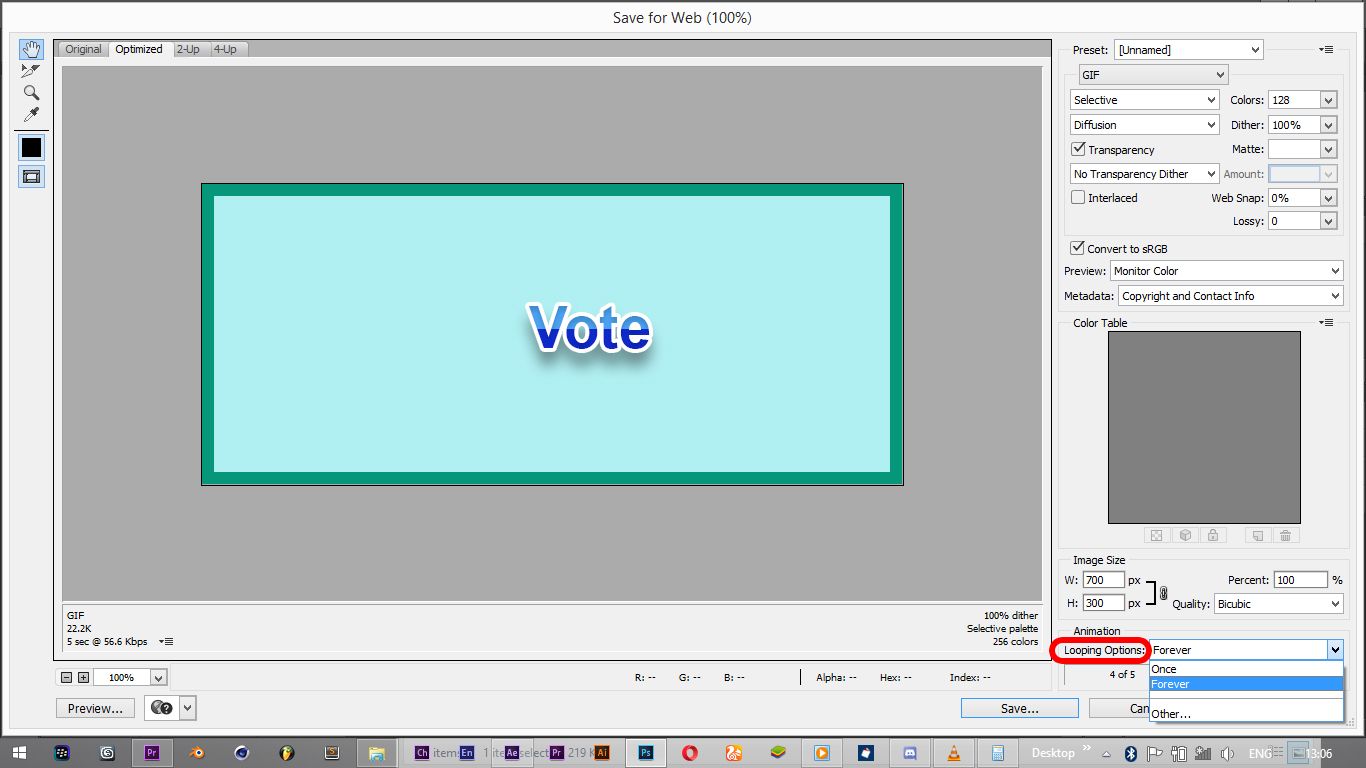The image size is (1366, 768).
Task: Collapse the Looping Options combo arrow
Action: tap(1335, 650)
